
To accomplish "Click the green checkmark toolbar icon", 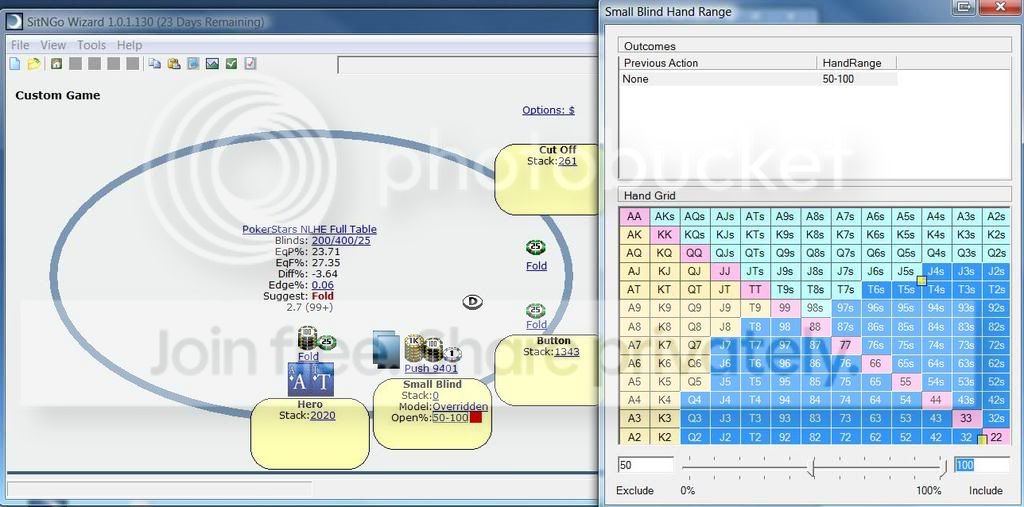I will [231, 63].
